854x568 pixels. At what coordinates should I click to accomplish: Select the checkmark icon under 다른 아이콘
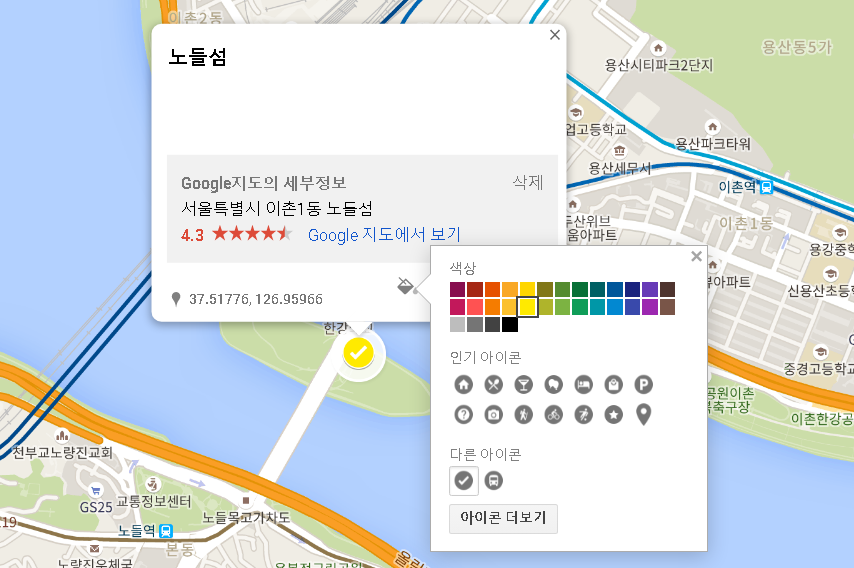click(463, 481)
